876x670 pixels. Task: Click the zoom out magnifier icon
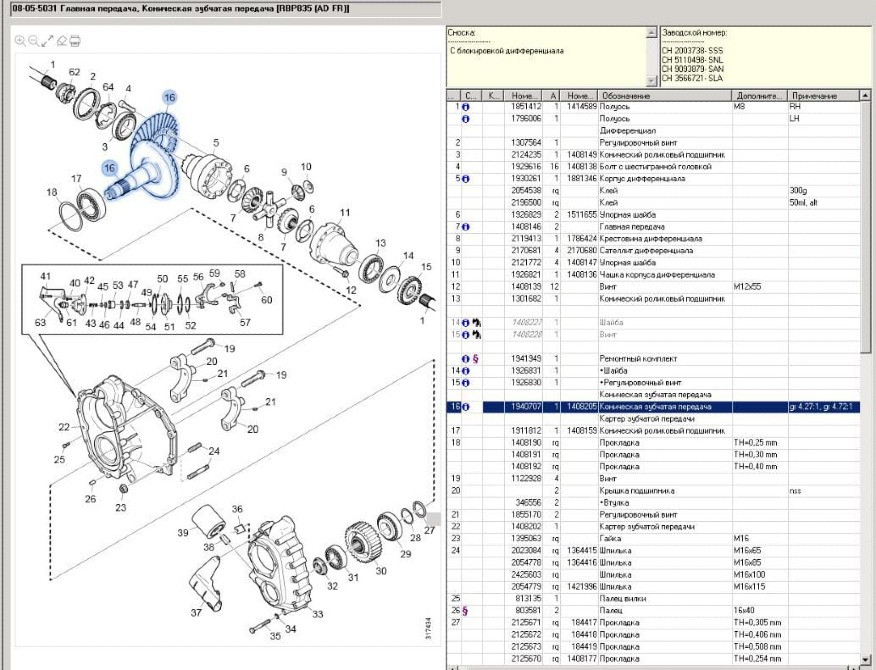click(x=34, y=41)
